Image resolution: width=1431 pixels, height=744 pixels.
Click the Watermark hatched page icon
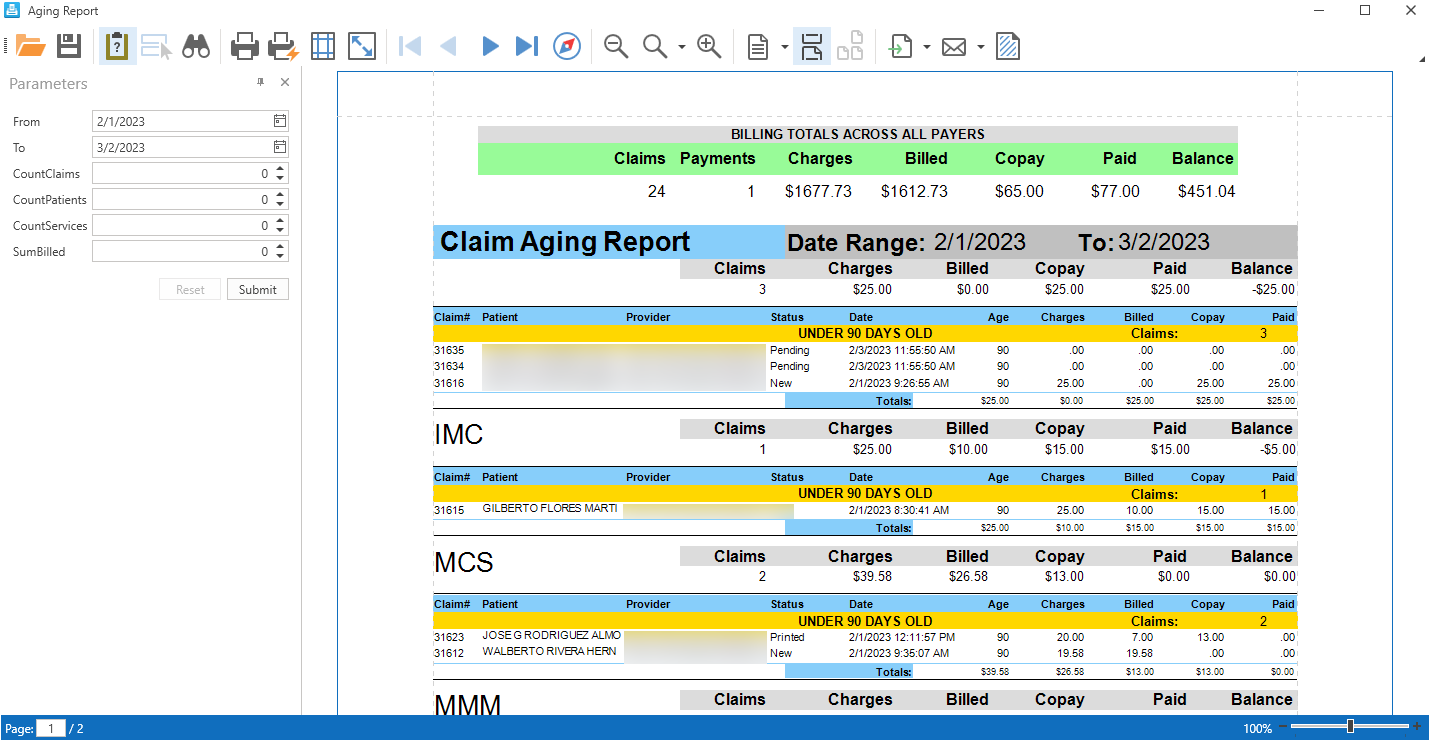tap(1008, 46)
